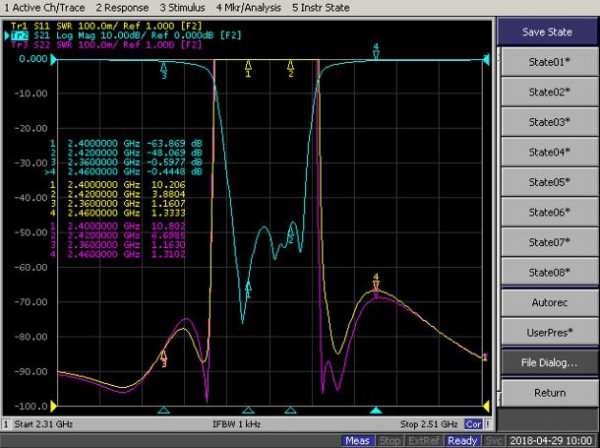
Task: Click softkey panel vertical scrollbar
Action: click(499, 226)
